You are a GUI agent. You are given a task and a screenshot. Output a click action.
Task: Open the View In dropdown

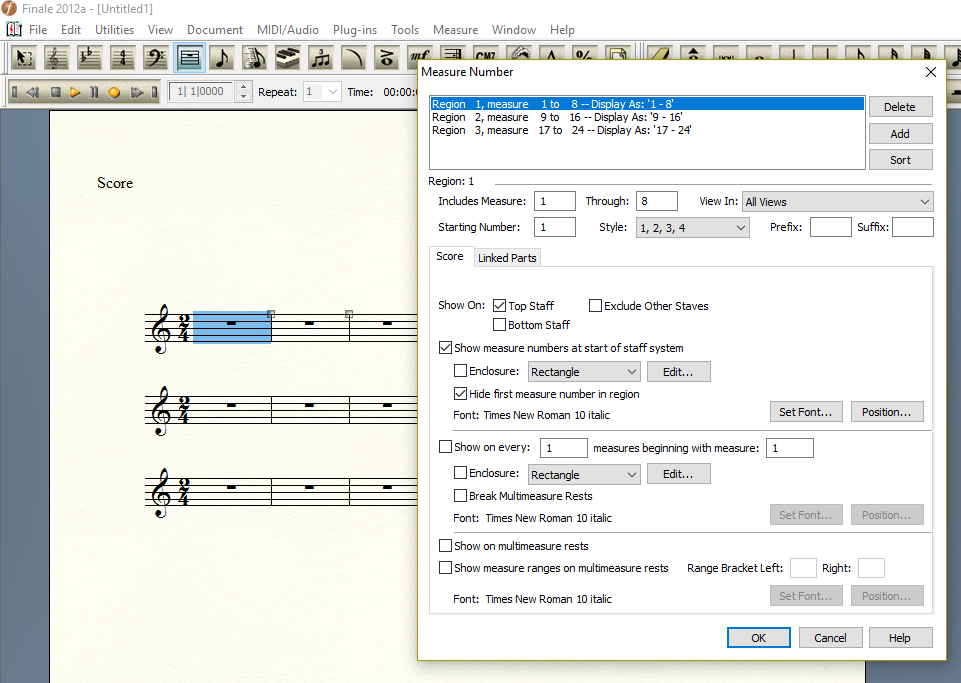pyautogui.click(x=837, y=202)
